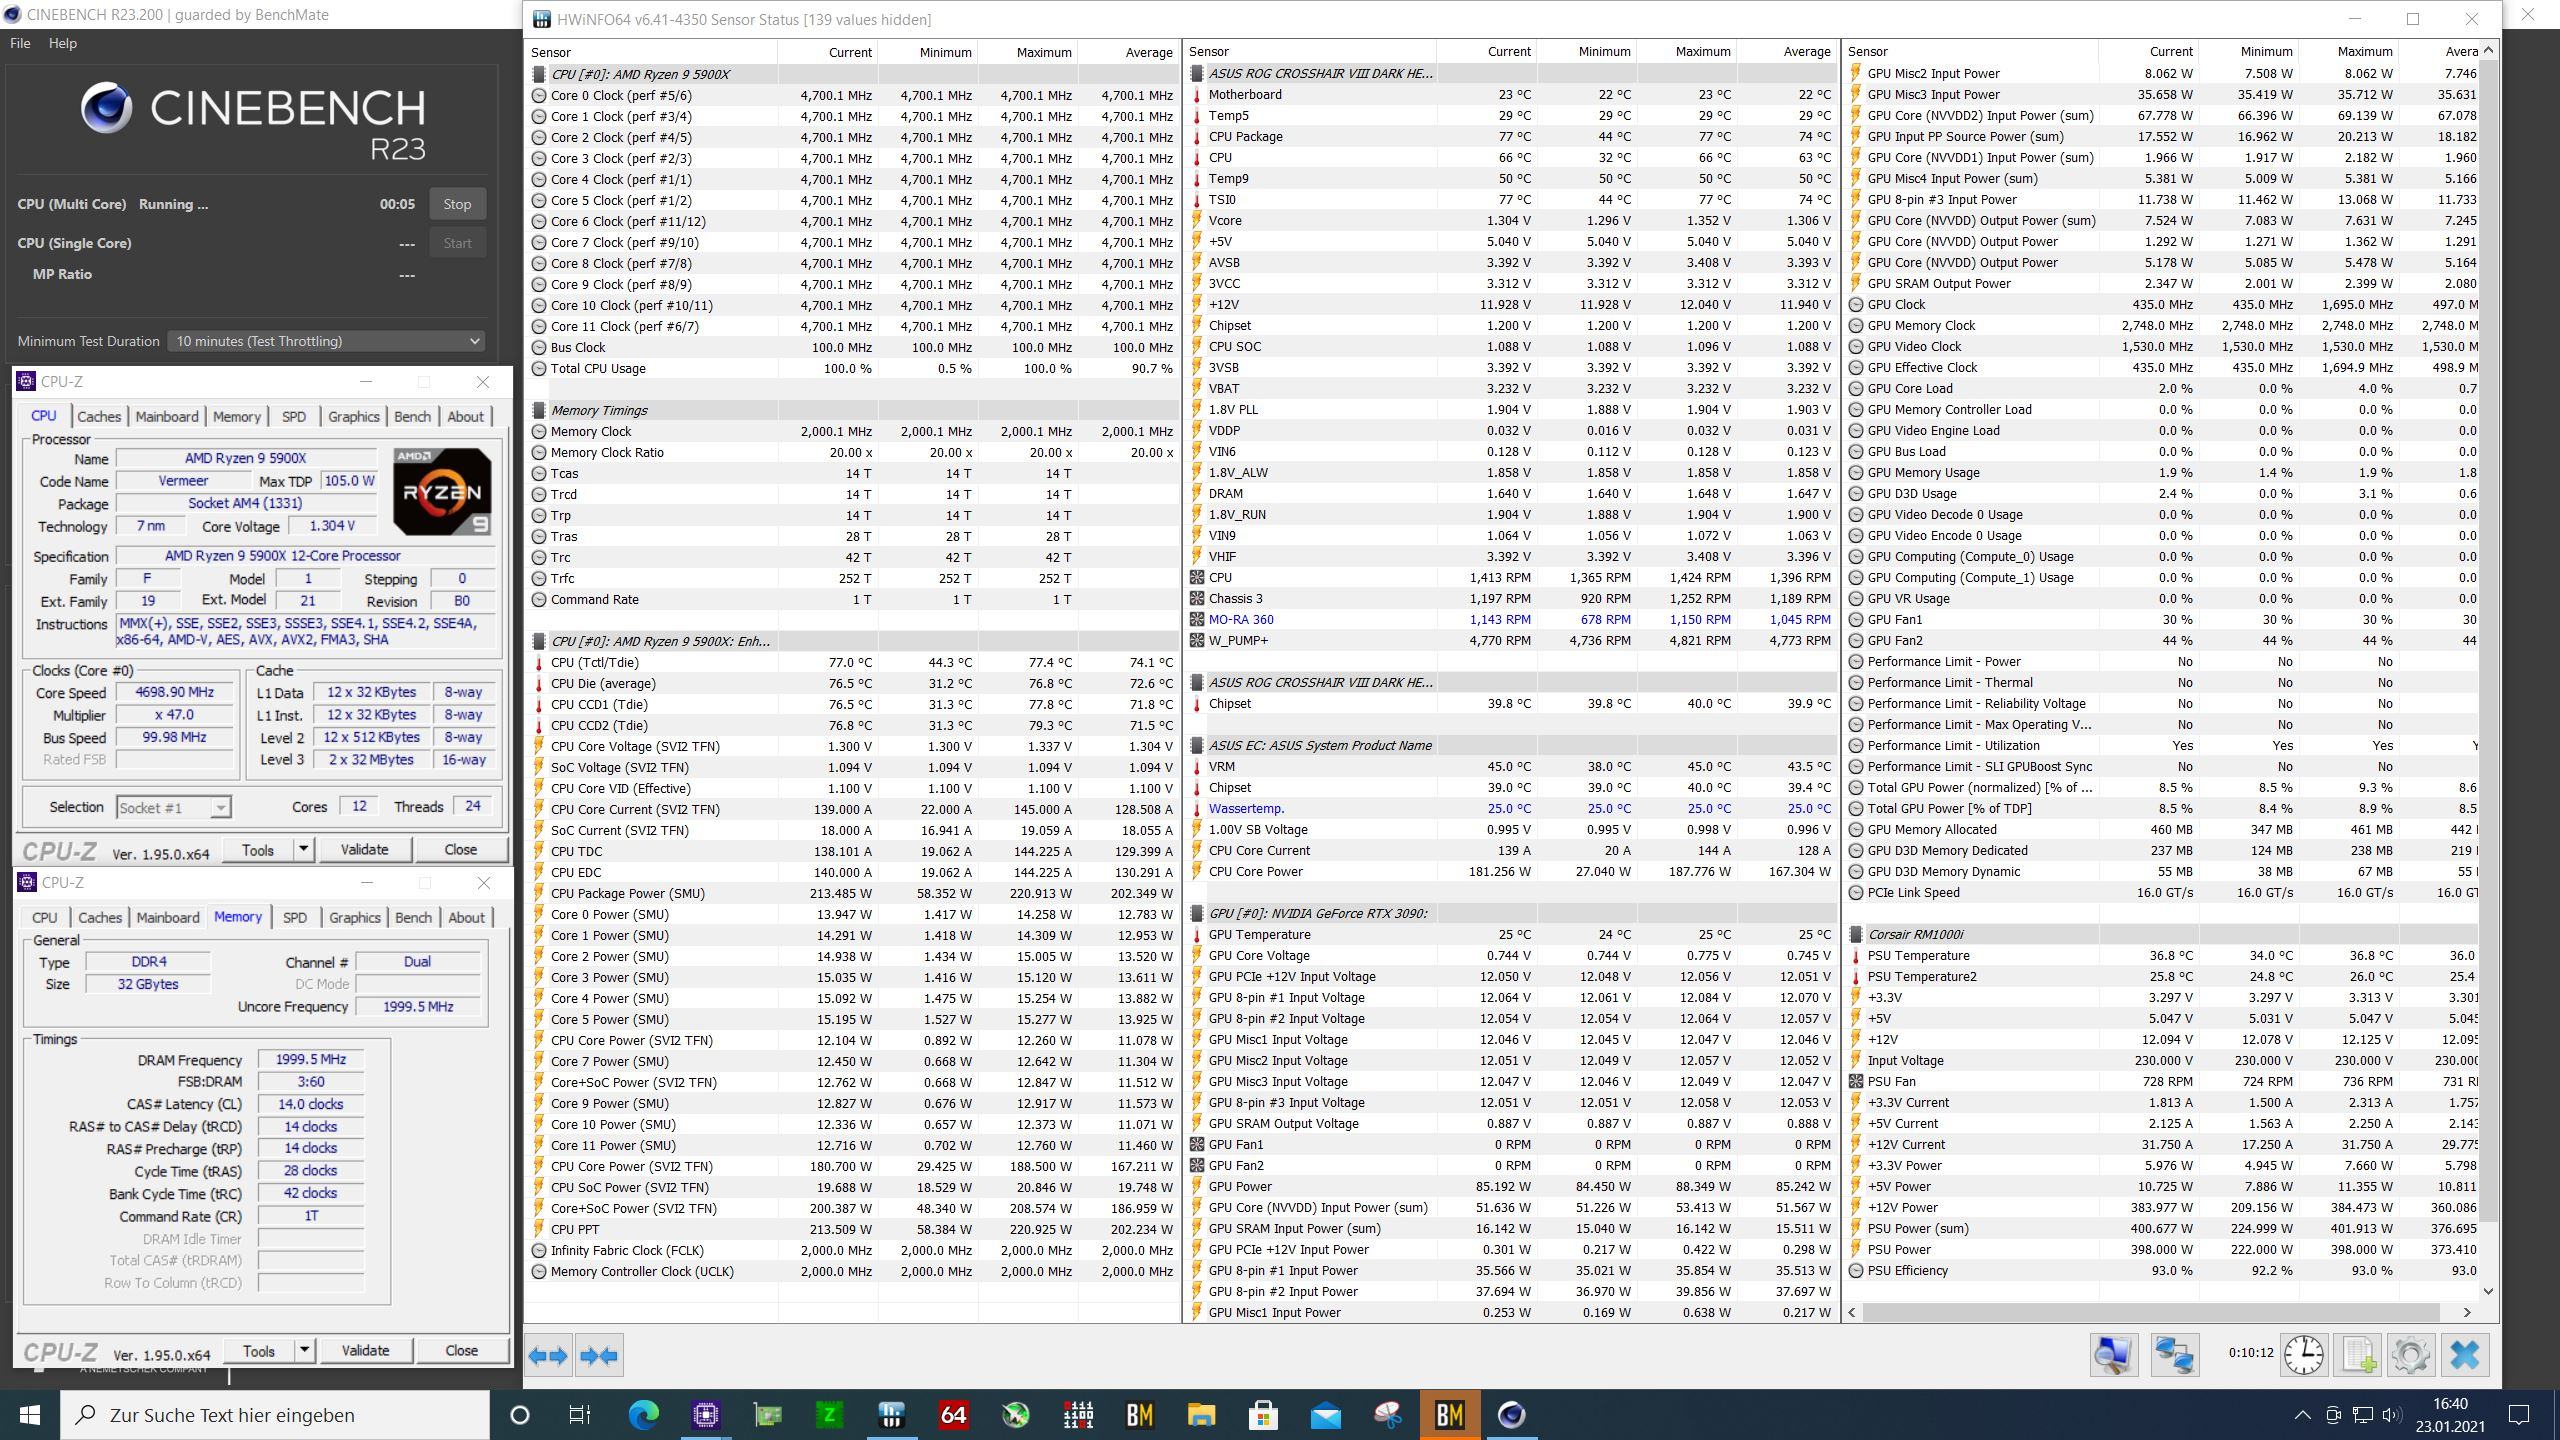The width and height of the screenshot is (2560, 1440).
Task: Click Windows search box on taskbar
Action: click(275, 1414)
